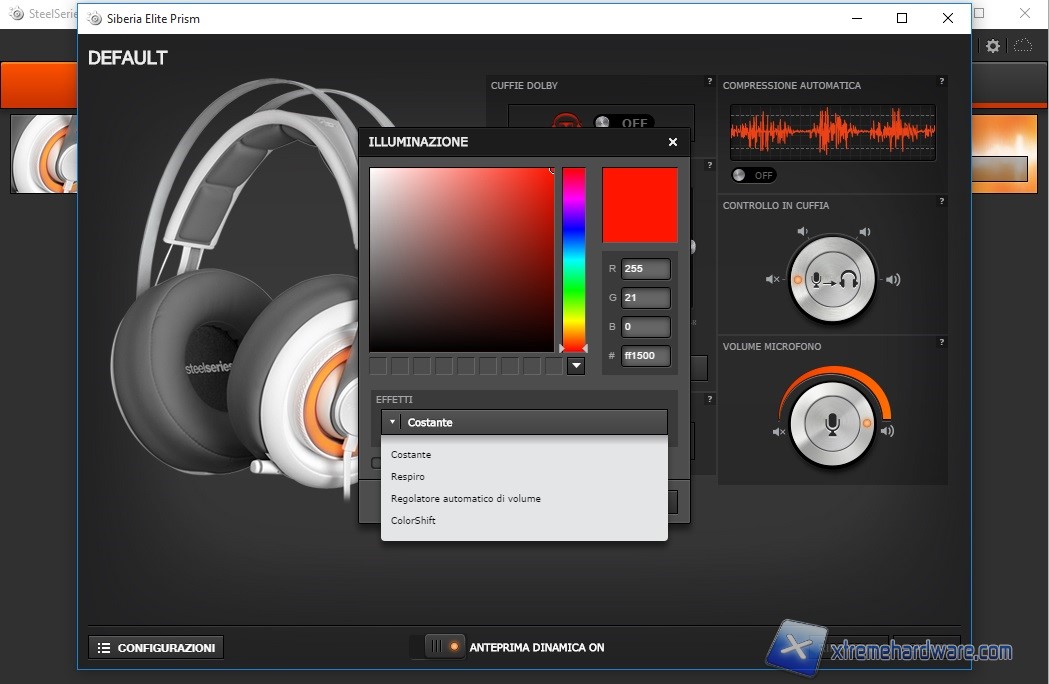Click the muted microphone volume icon
The height and width of the screenshot is (684, 1049).
tap(779, 432)
